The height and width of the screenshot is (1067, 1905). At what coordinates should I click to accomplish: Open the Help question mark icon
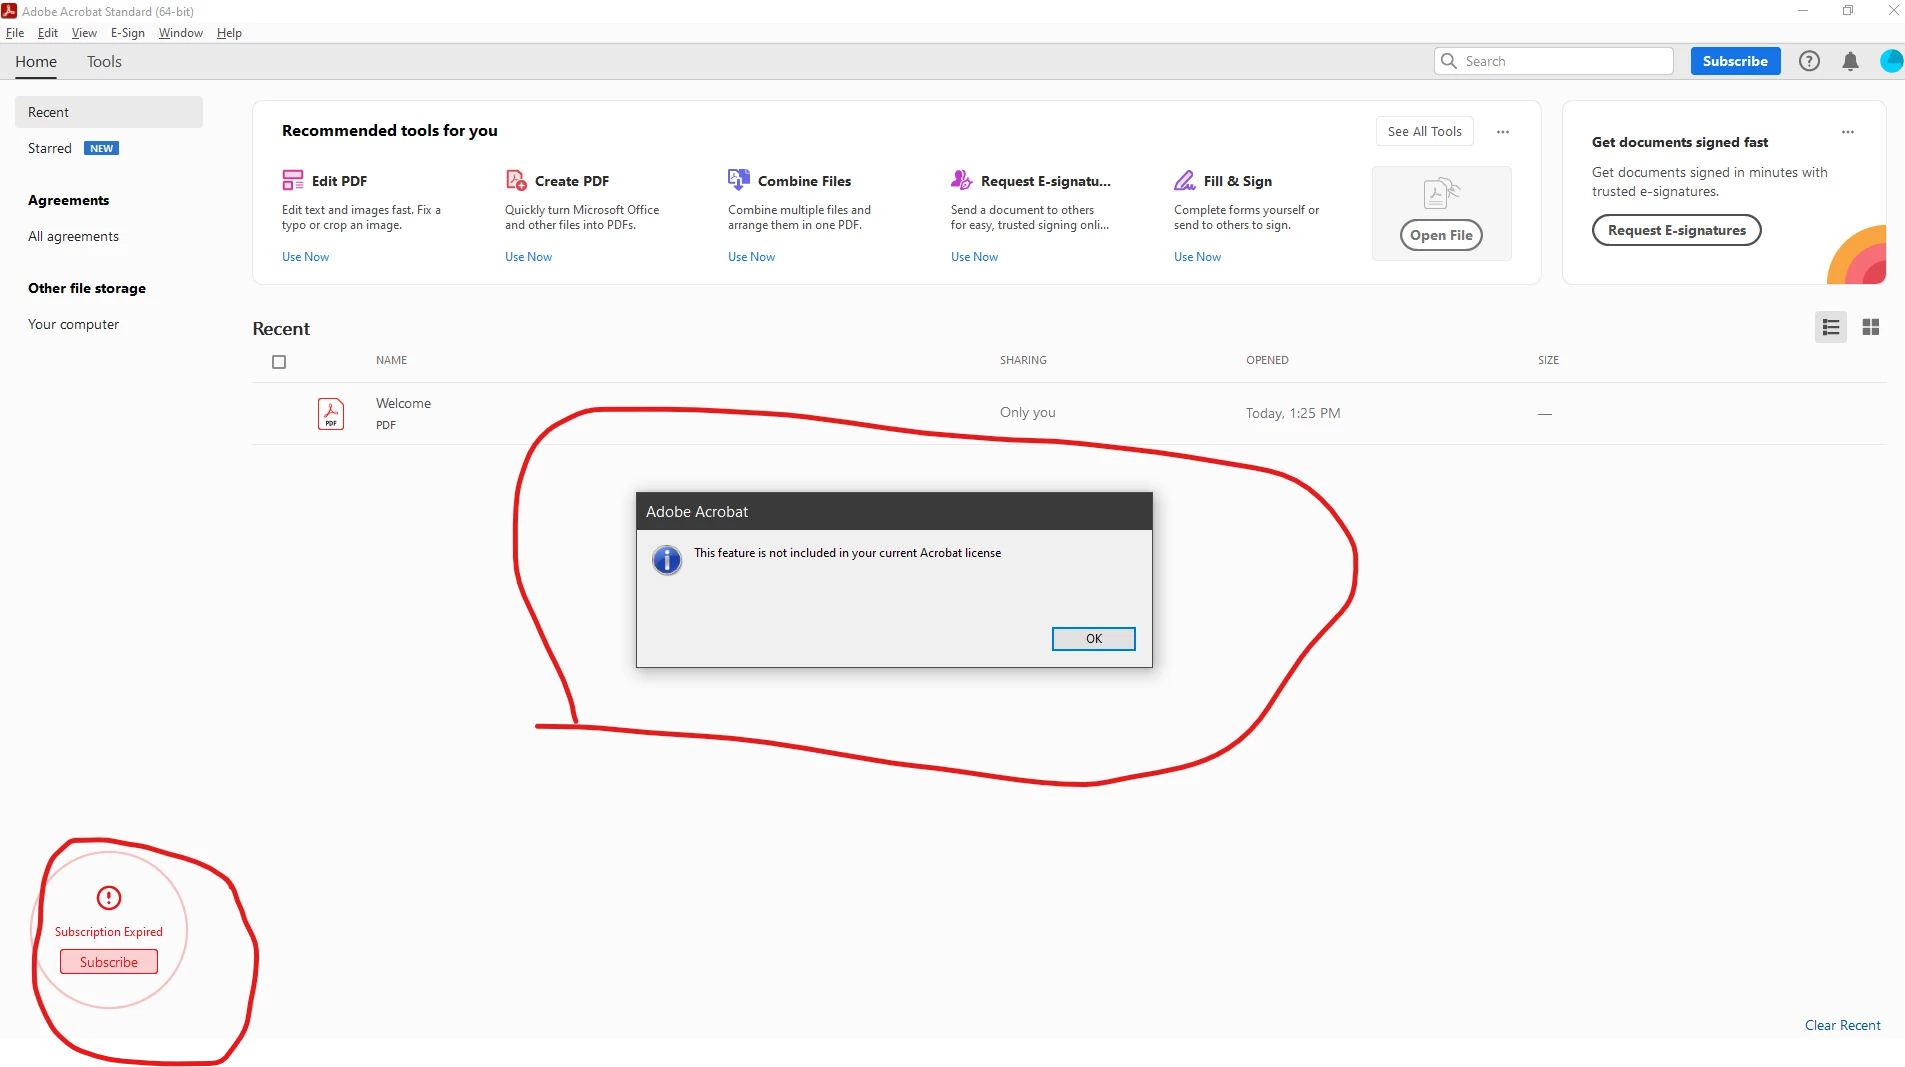1809,61
